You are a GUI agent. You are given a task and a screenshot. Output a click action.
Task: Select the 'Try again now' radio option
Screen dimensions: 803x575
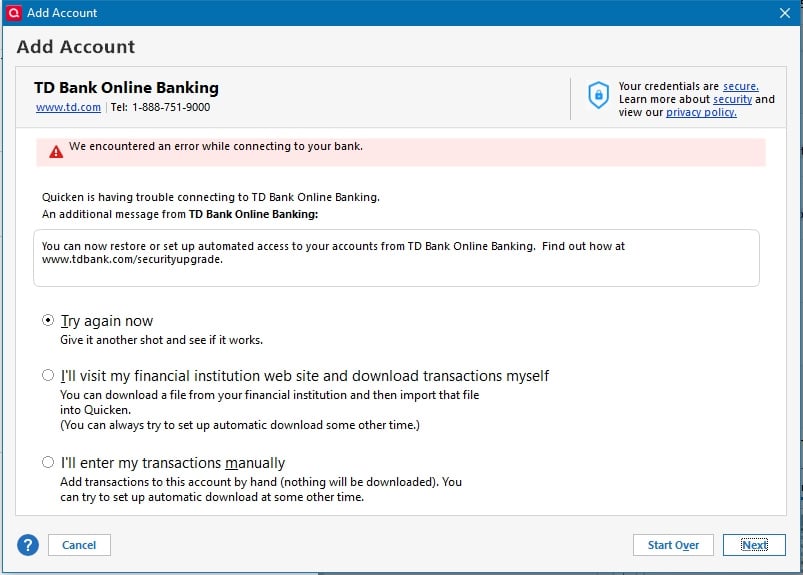48,321
